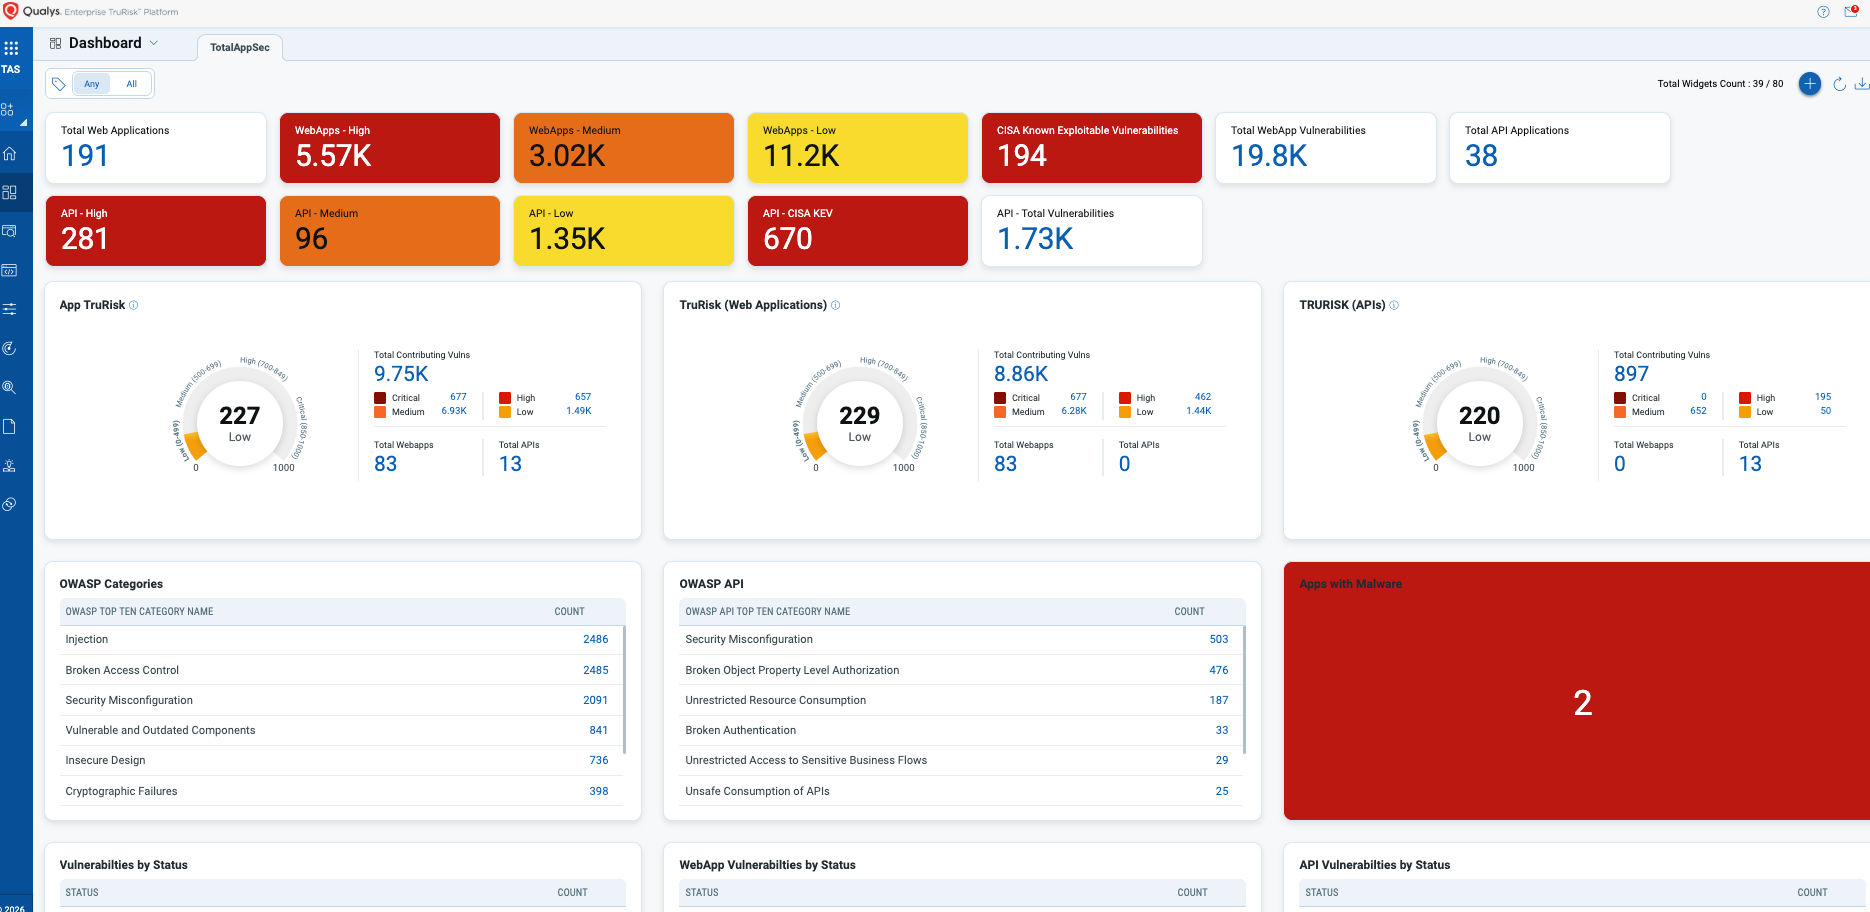Open the help question mark icon

click(1823, 12)
